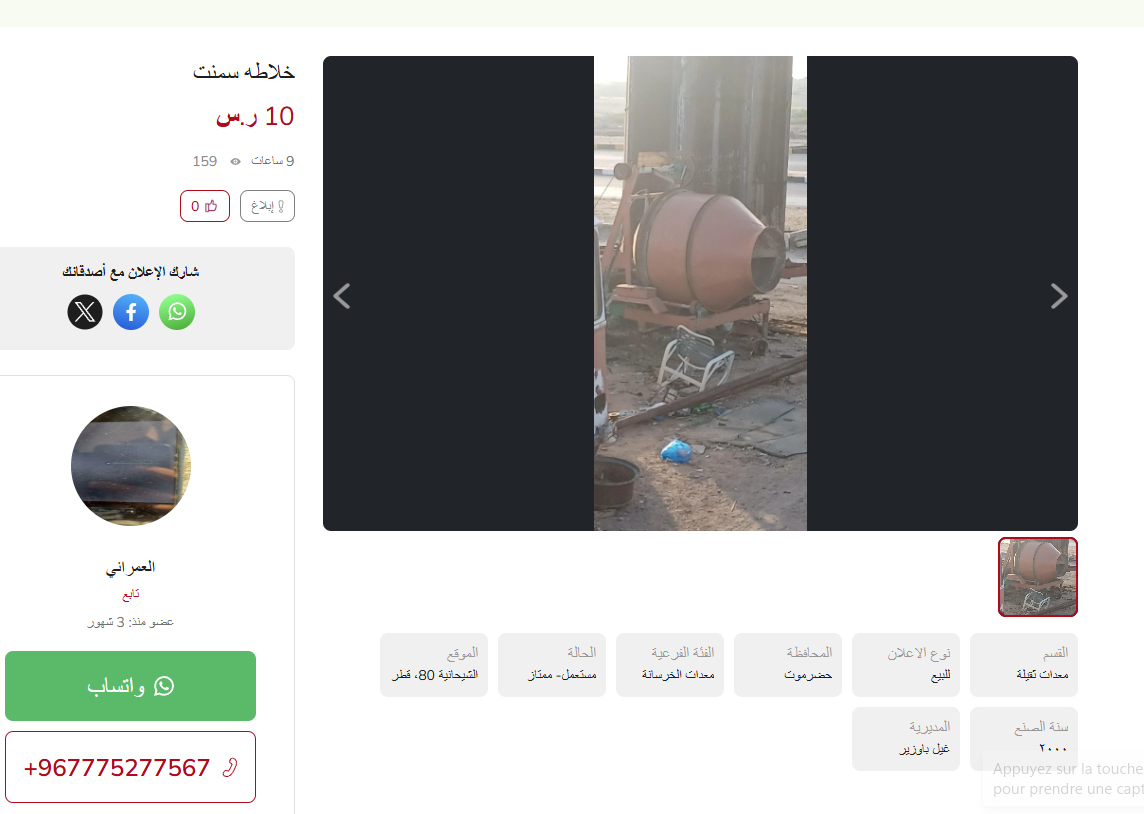Report the ad using إبلاغ button
This screenshot has width=1144, height=814.
coord(268,206)
